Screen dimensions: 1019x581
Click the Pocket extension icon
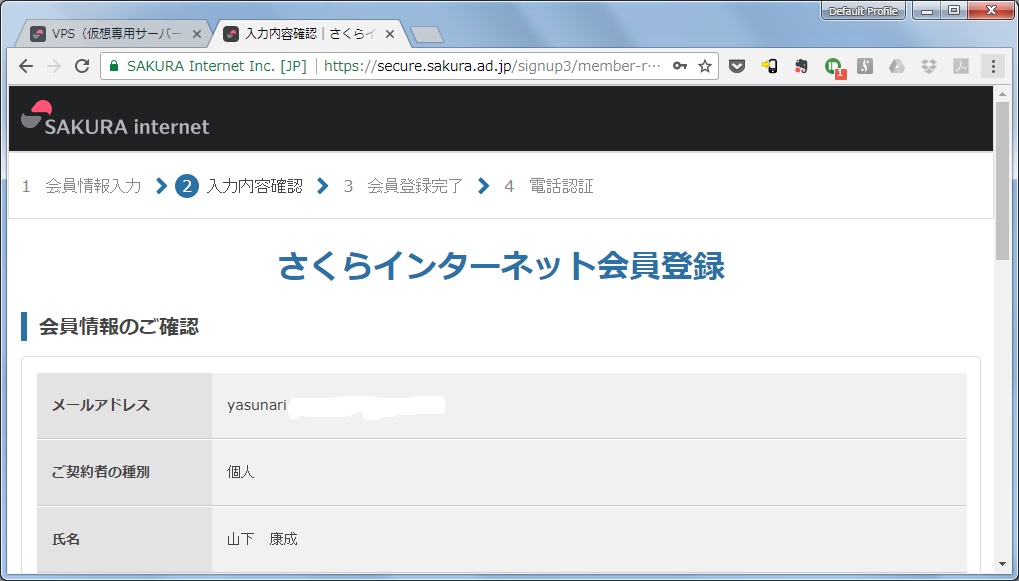point(736,66)
